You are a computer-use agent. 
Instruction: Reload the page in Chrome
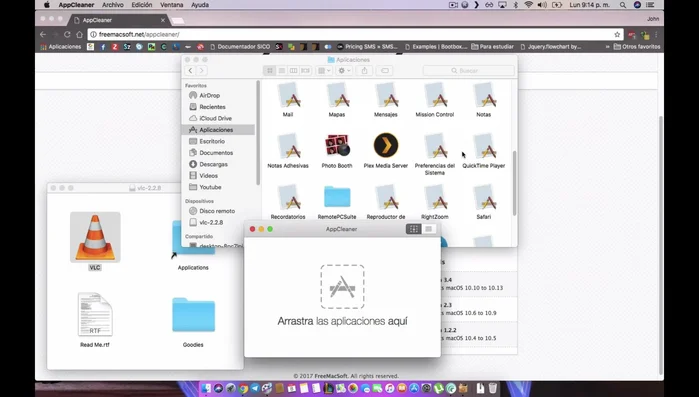click(x=67, y=34)
